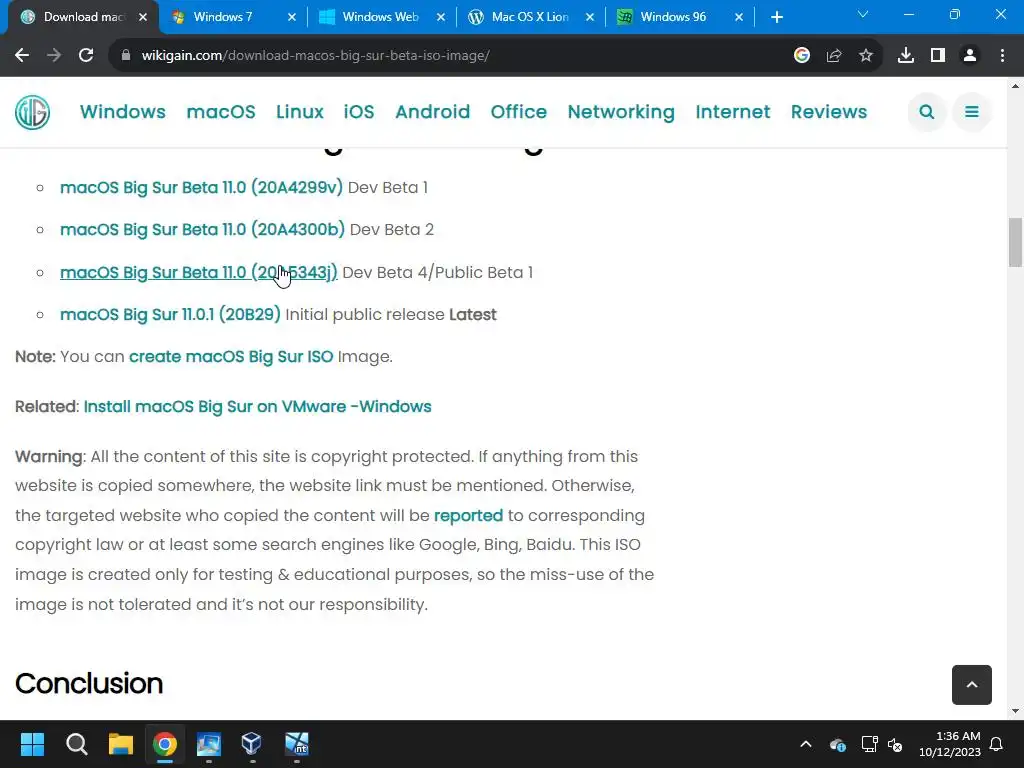Click the taskbar icon labeled nt
This screenshot has height=768, width=1024.
pos(296,744)
